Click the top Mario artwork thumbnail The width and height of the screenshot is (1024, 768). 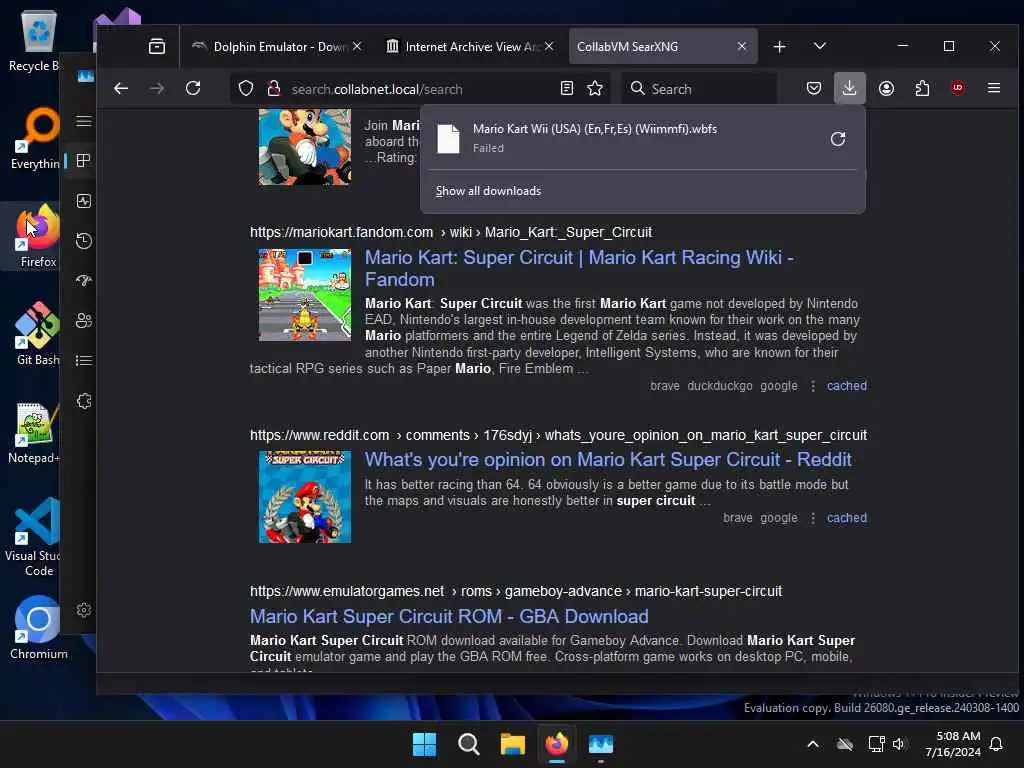pos(305,148)
